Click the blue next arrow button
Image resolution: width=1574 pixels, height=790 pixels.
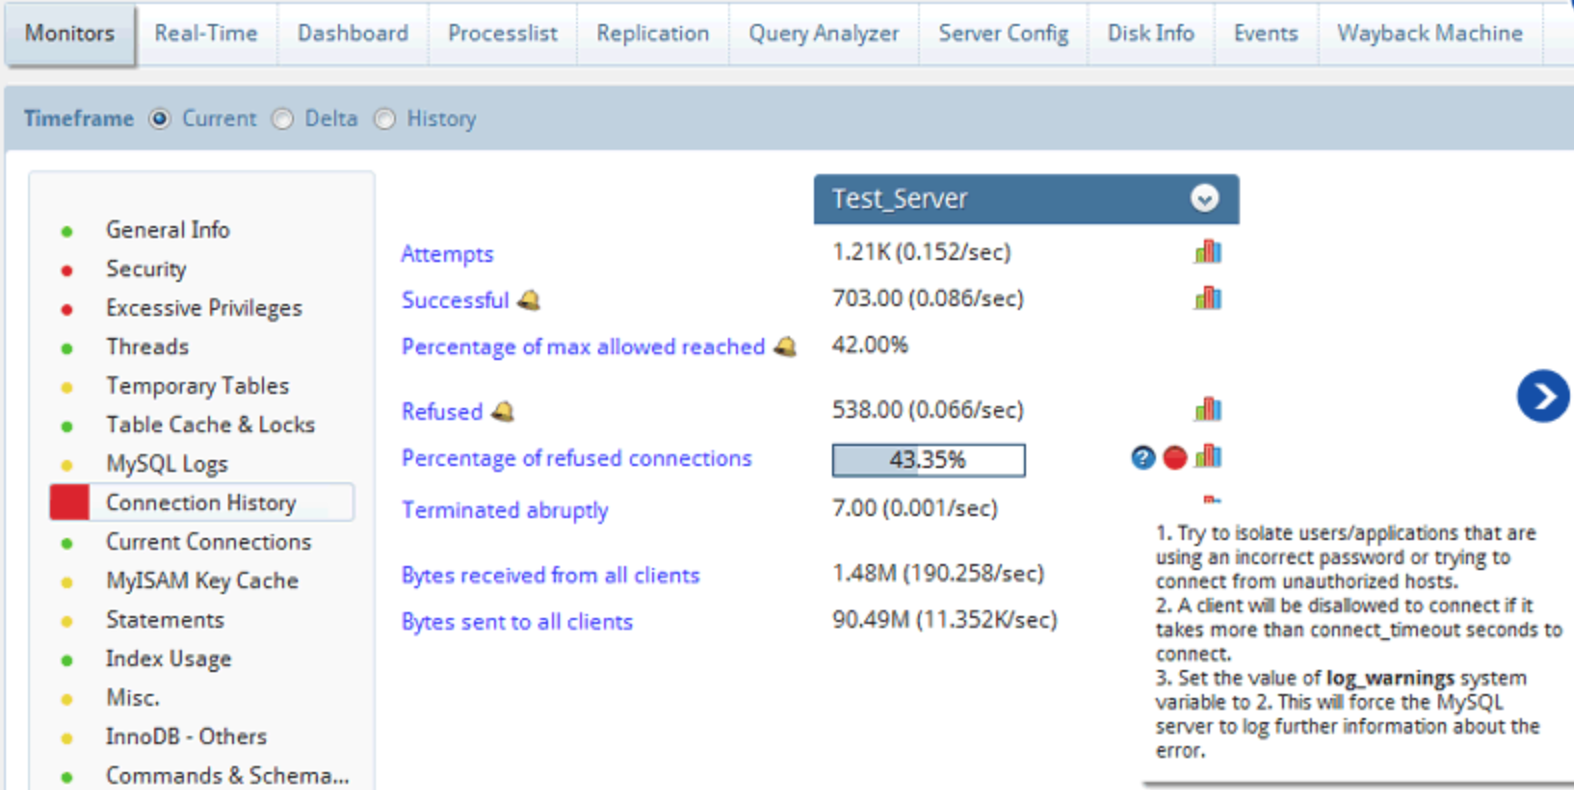click(x=1542, y=397)
